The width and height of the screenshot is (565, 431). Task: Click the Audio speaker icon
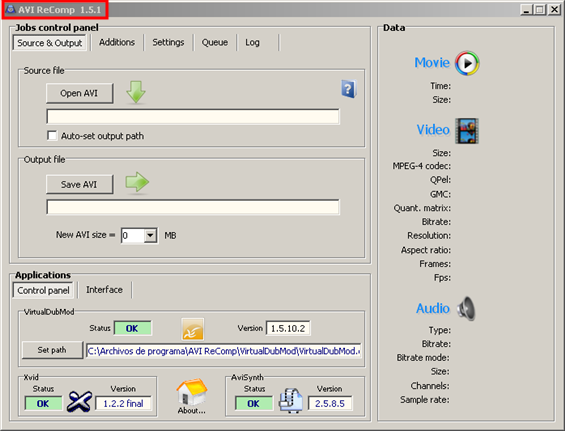466,308
